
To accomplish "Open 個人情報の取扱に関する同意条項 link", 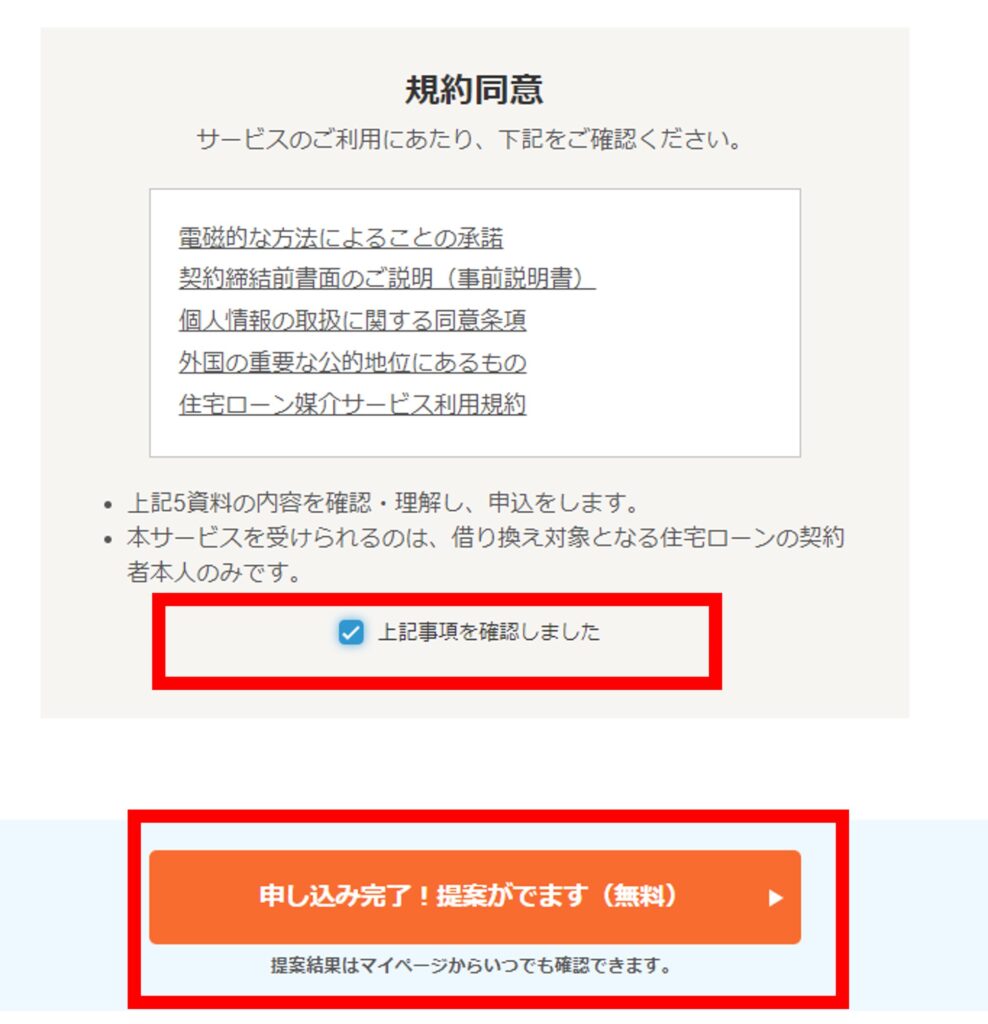I will (353, 321).
